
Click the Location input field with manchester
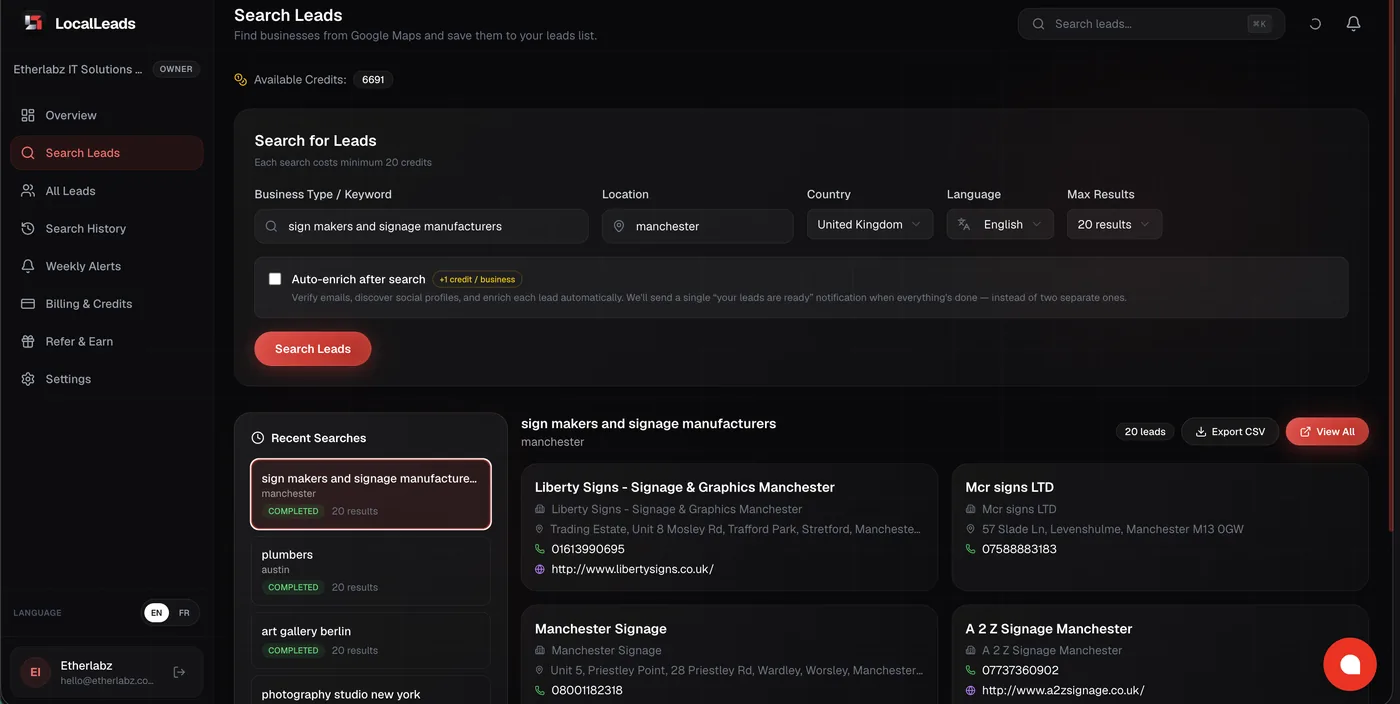[697, 226]
